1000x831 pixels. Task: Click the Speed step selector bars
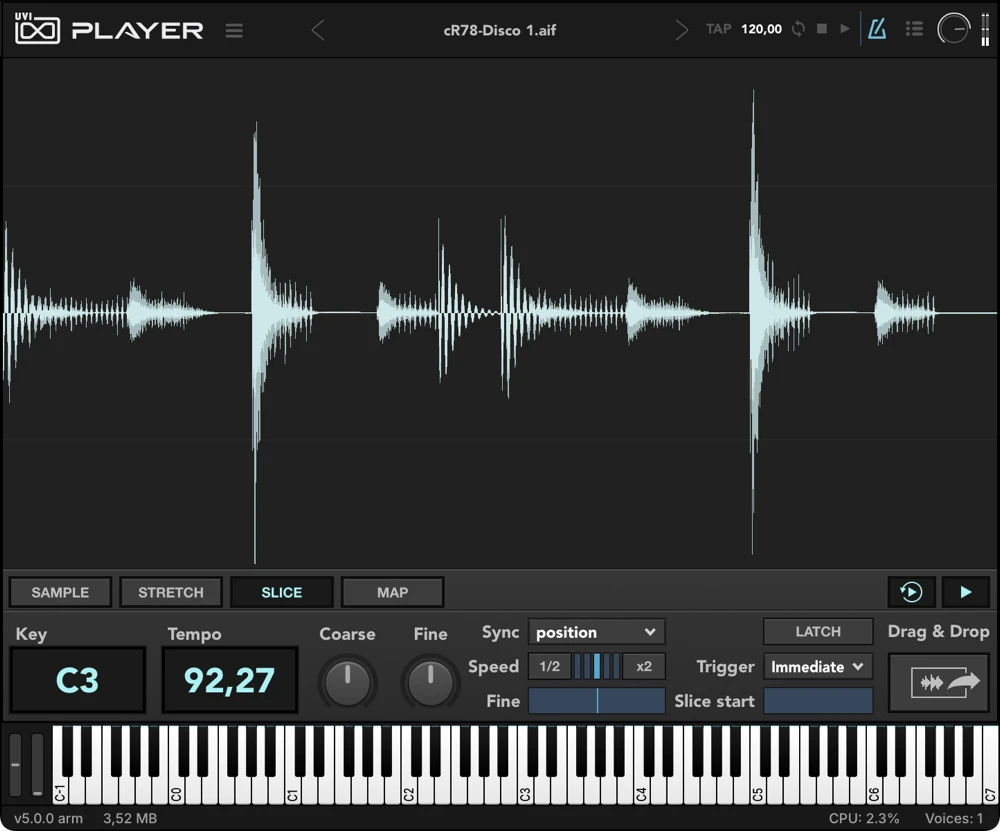pyautogui.click(x=596, y=666)
